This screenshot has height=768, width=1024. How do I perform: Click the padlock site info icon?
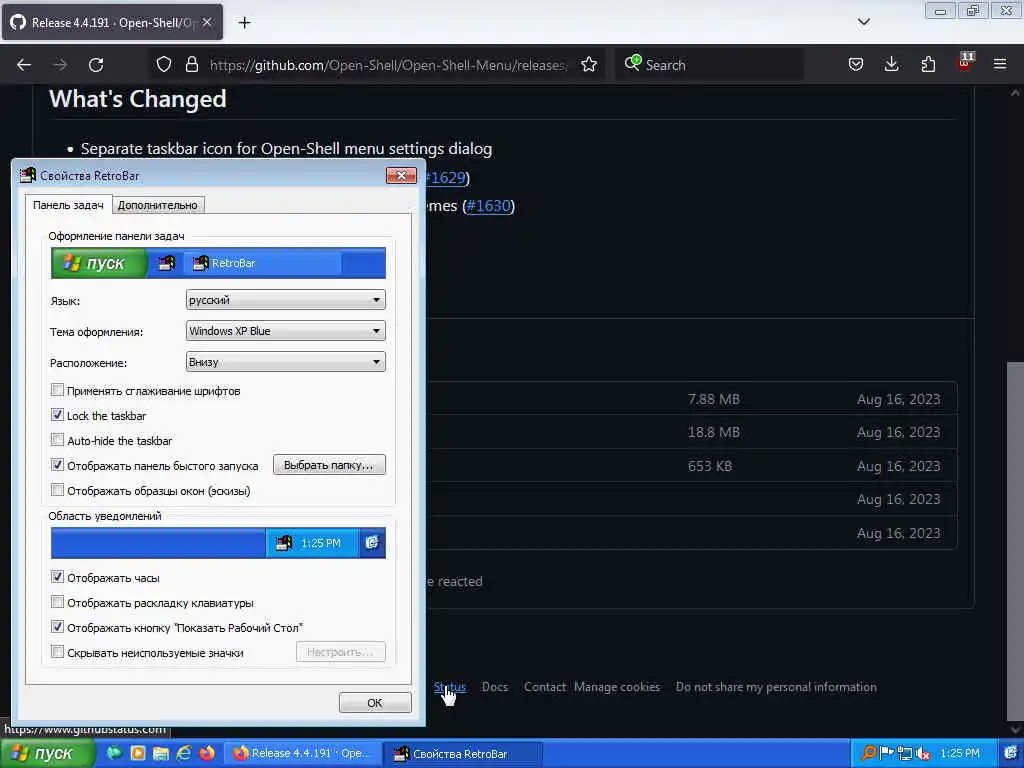click(191, 65)
